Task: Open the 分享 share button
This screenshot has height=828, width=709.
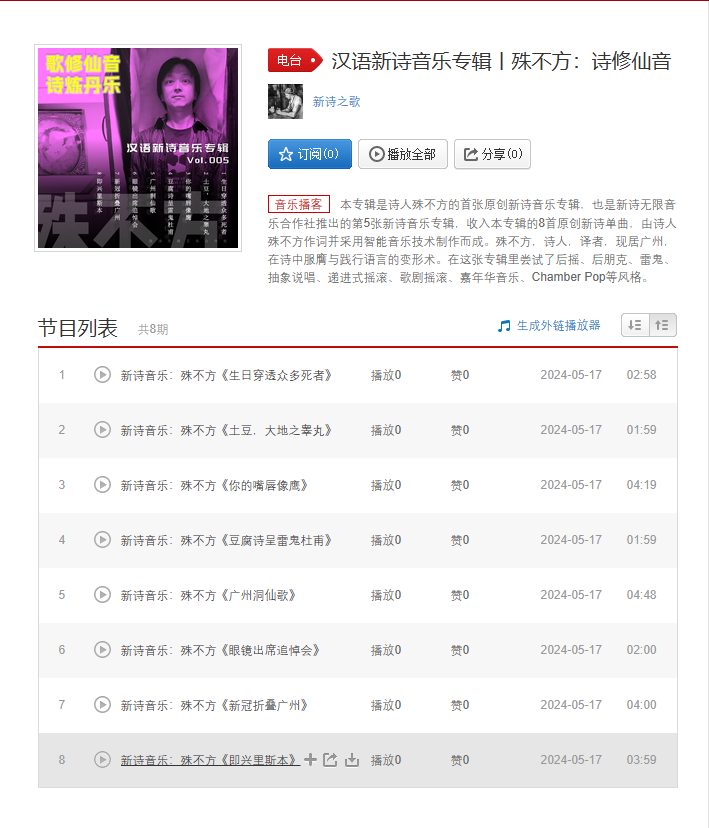Action: click(x=493, y=154)
